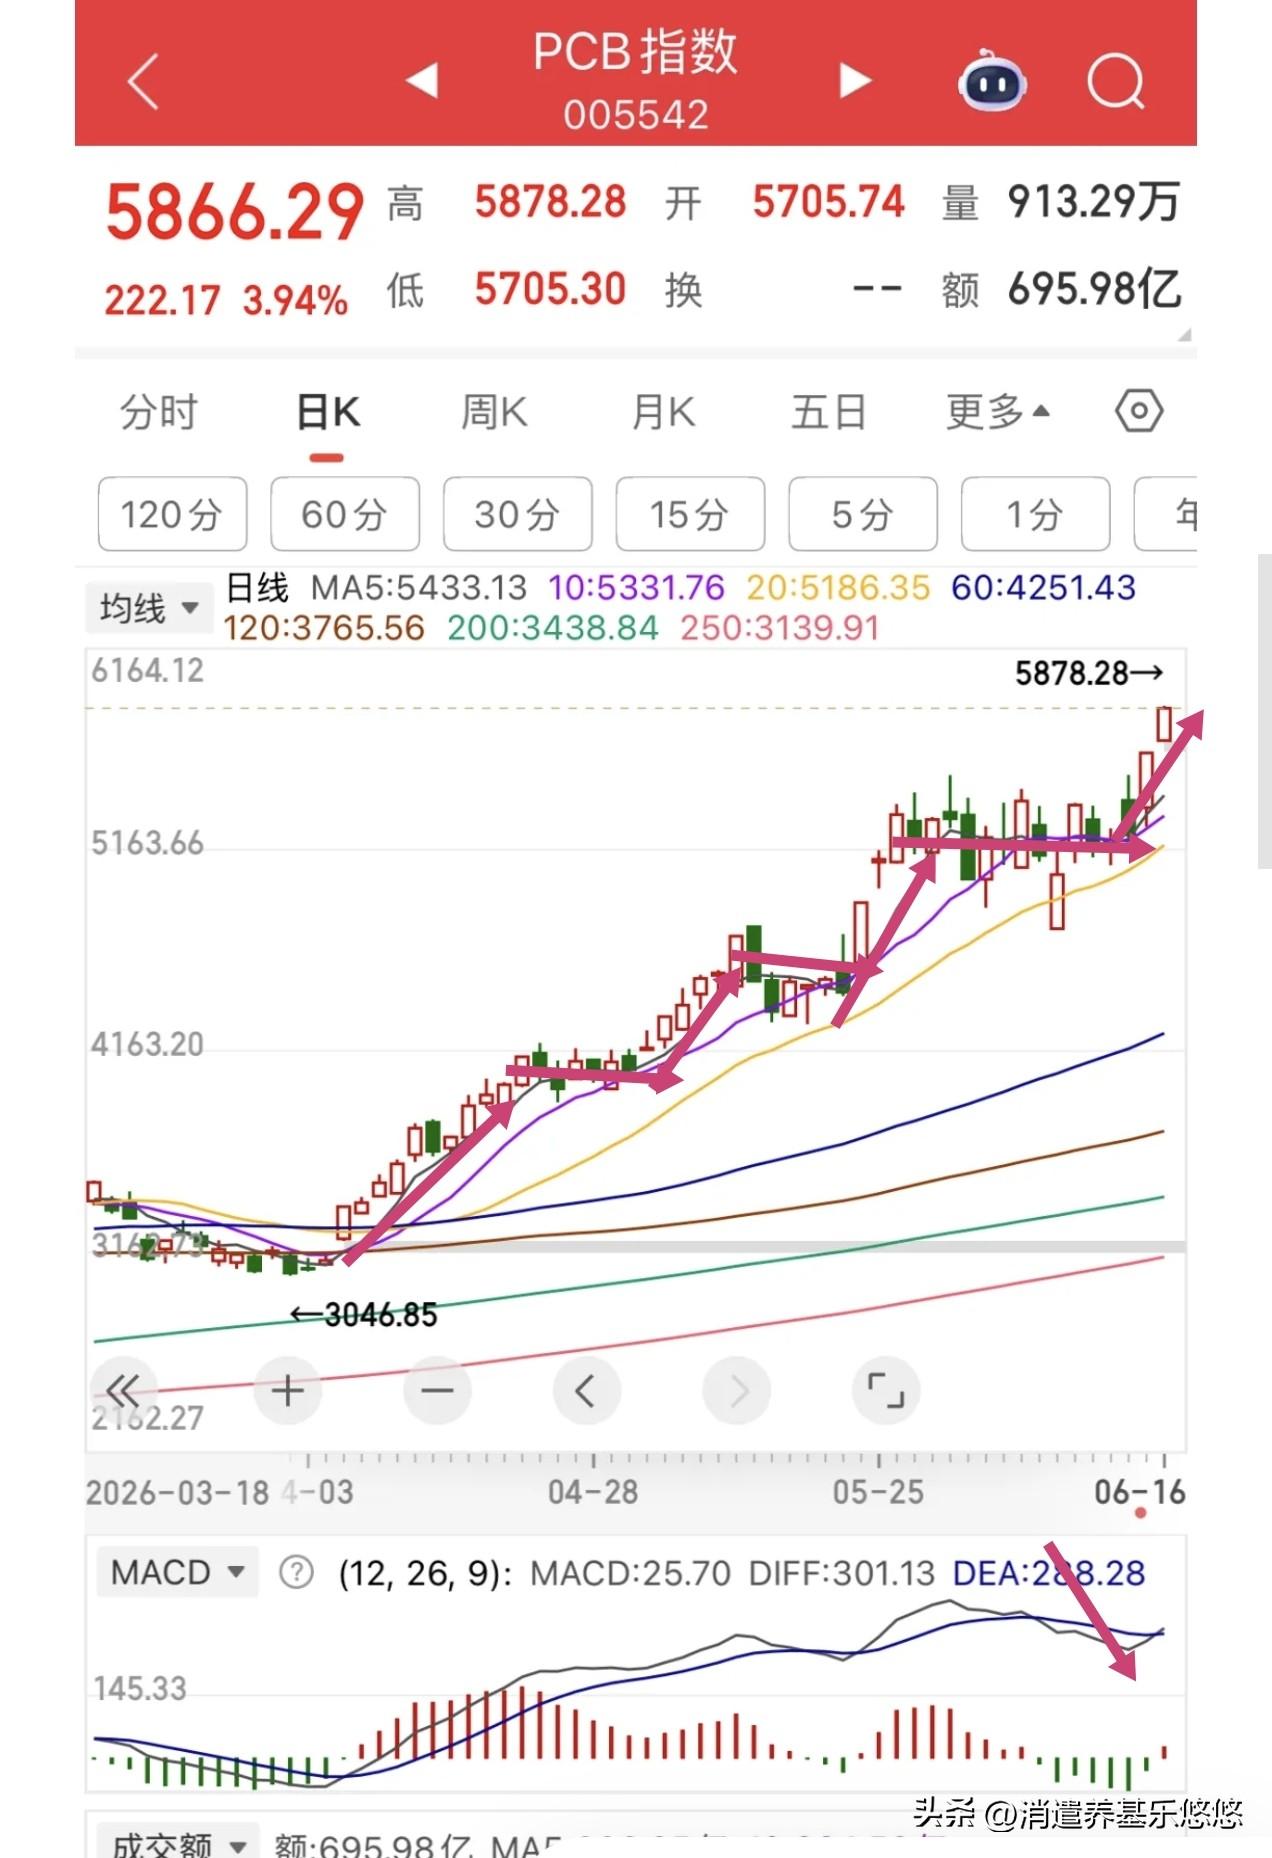Open chart settings hexagon icon

click(1139, 411)
